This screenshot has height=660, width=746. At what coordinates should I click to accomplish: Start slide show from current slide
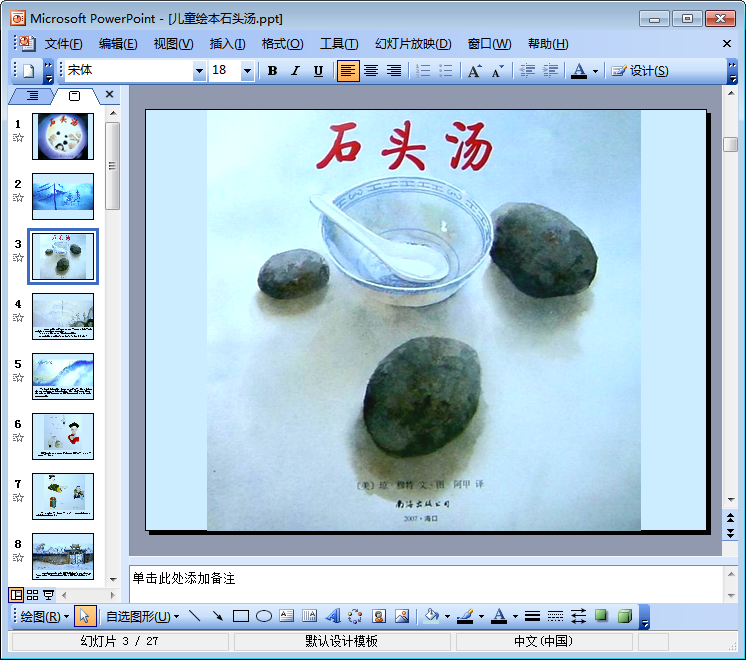(x=48, y=594)
